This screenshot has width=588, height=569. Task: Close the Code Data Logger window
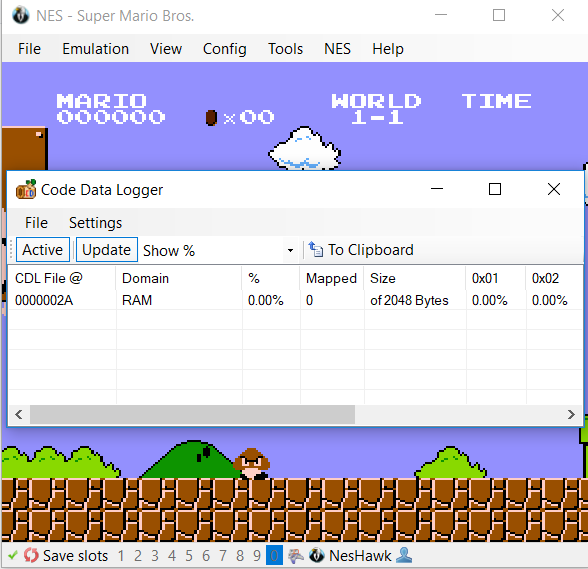pyautogui.click(x=554, y=189)
